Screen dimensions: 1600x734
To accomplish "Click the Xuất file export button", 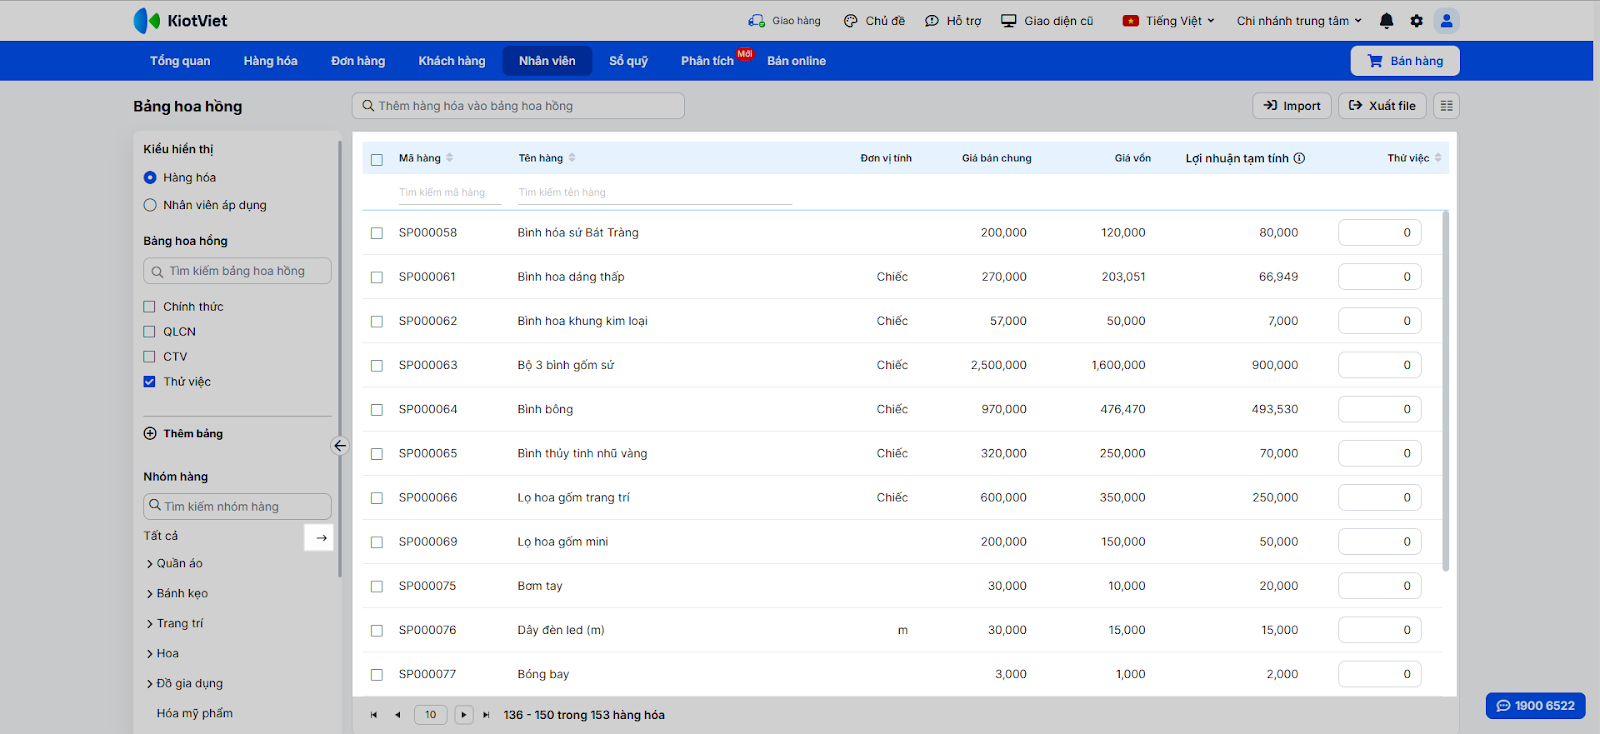I will [1382, 106].
